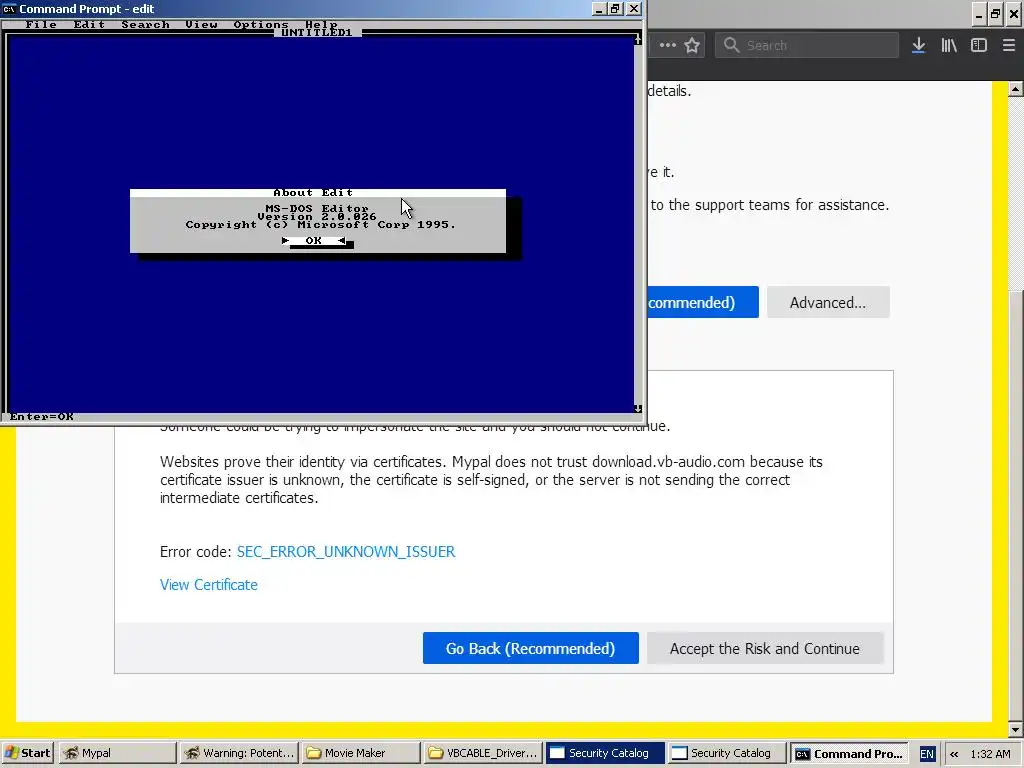The width and height of the screenshot is (1024, 768).
Task: Open the browser Library icon
Action: (x=949, y=45)
